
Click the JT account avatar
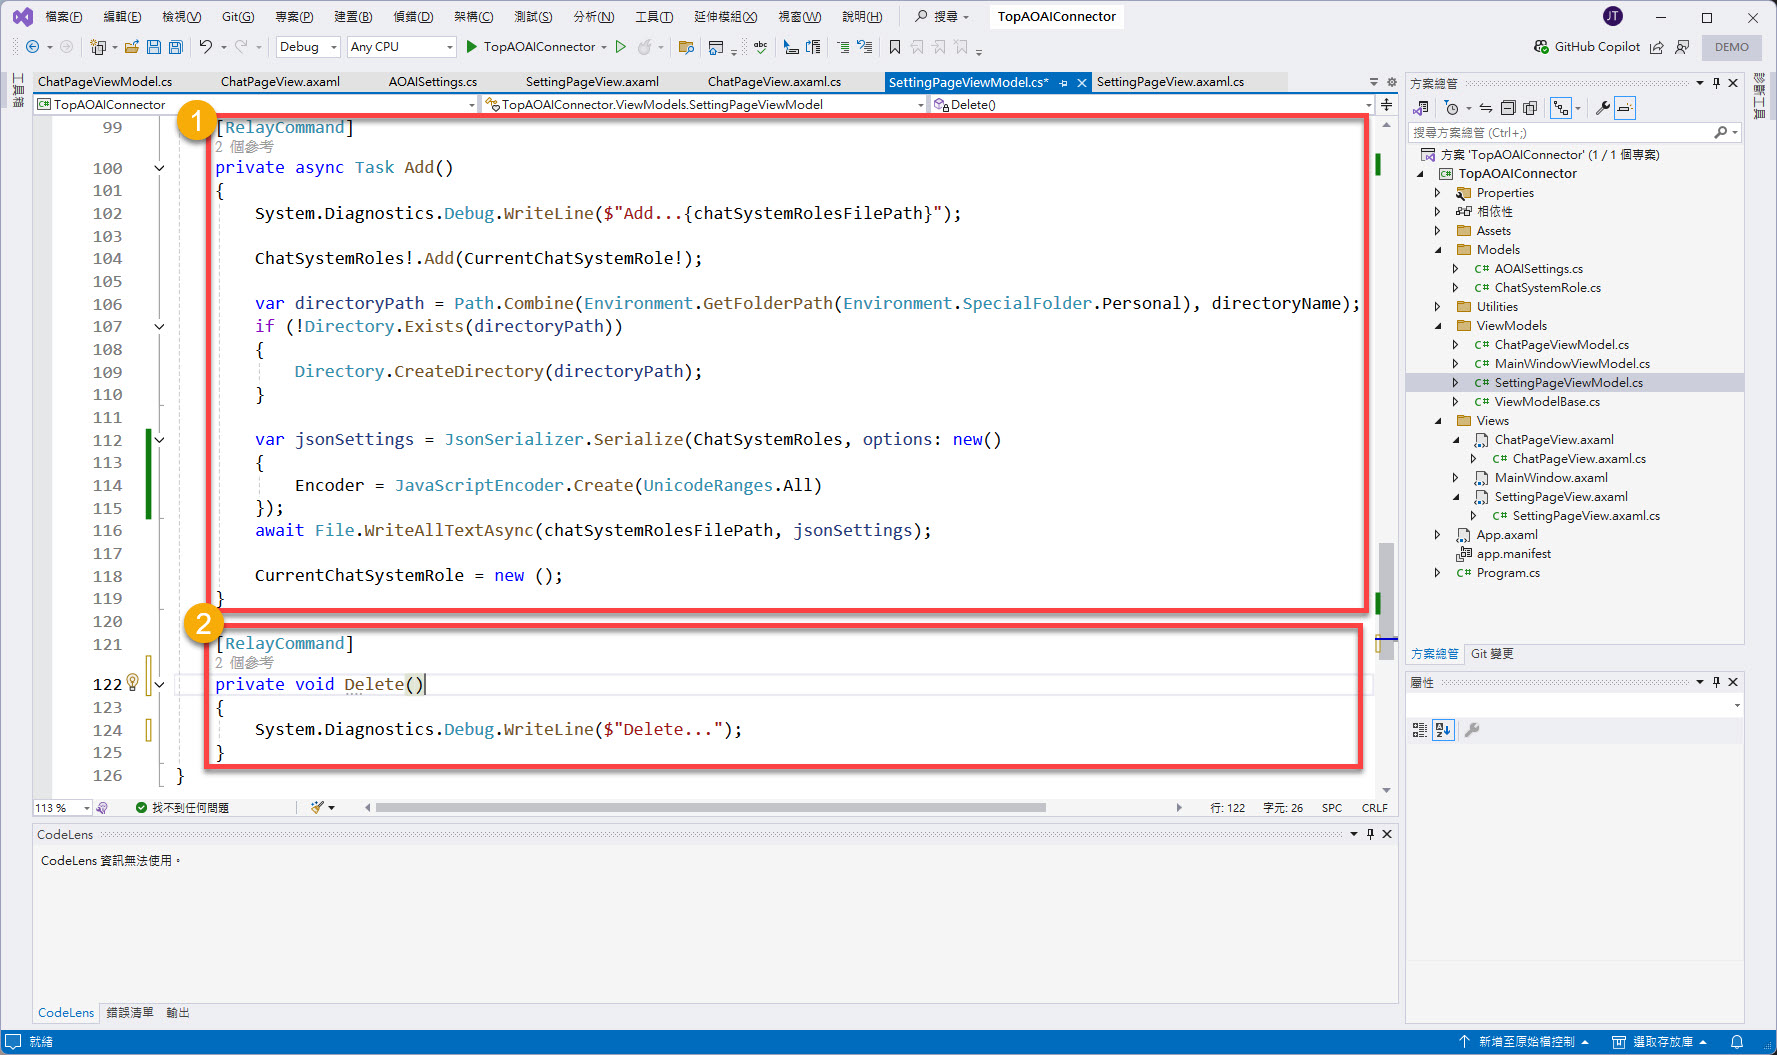coord(1612,16)
